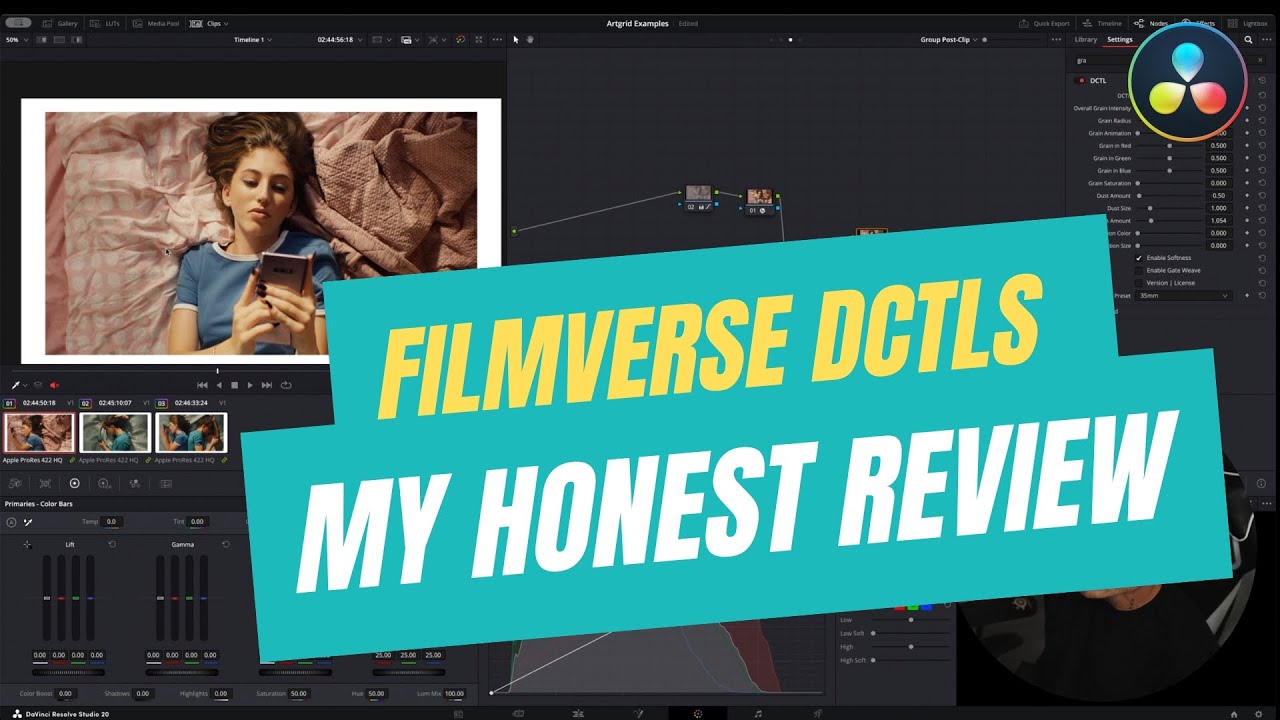Click Quick Export

coord(1044,23)
